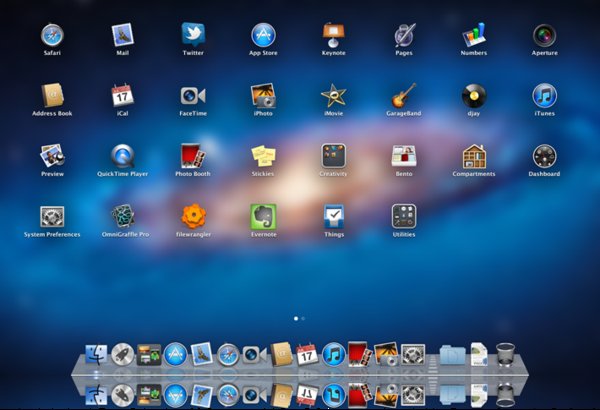Expand the Utilities folder
This screenshot has width=600, height=410.
404,216
